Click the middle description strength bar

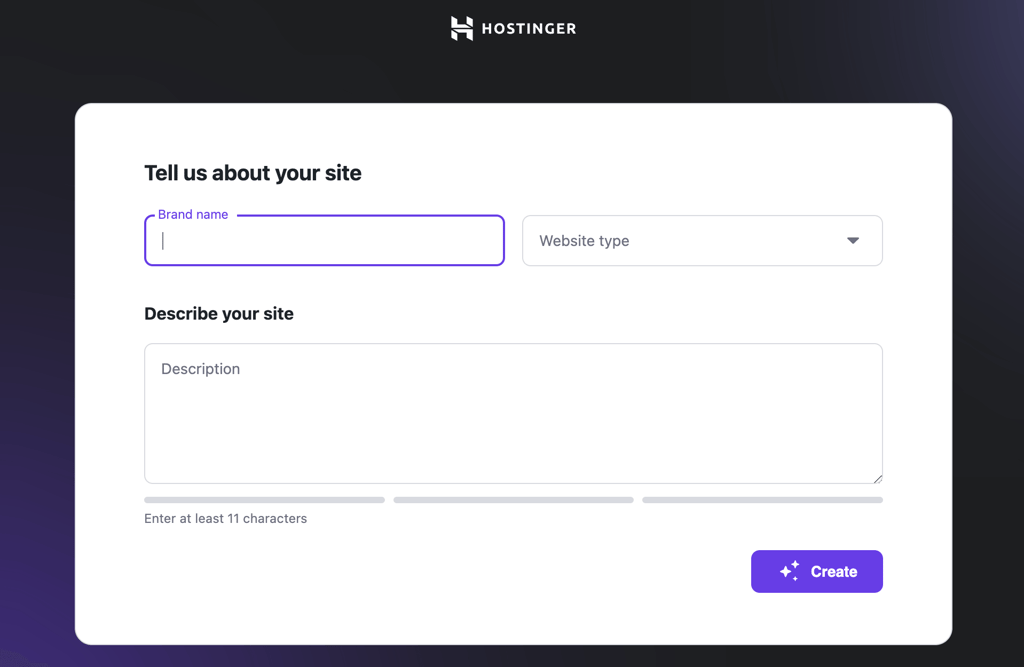coord(513,500)
